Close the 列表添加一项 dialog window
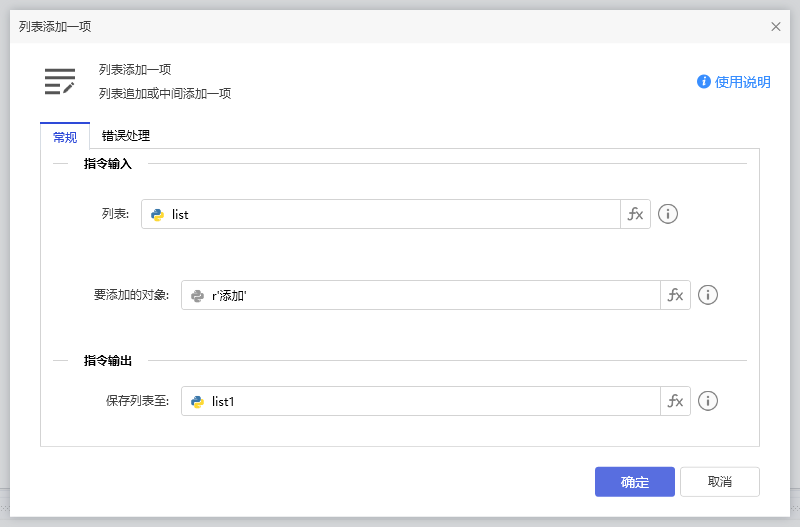Screen dimensions: 800x527 point(776,27)
